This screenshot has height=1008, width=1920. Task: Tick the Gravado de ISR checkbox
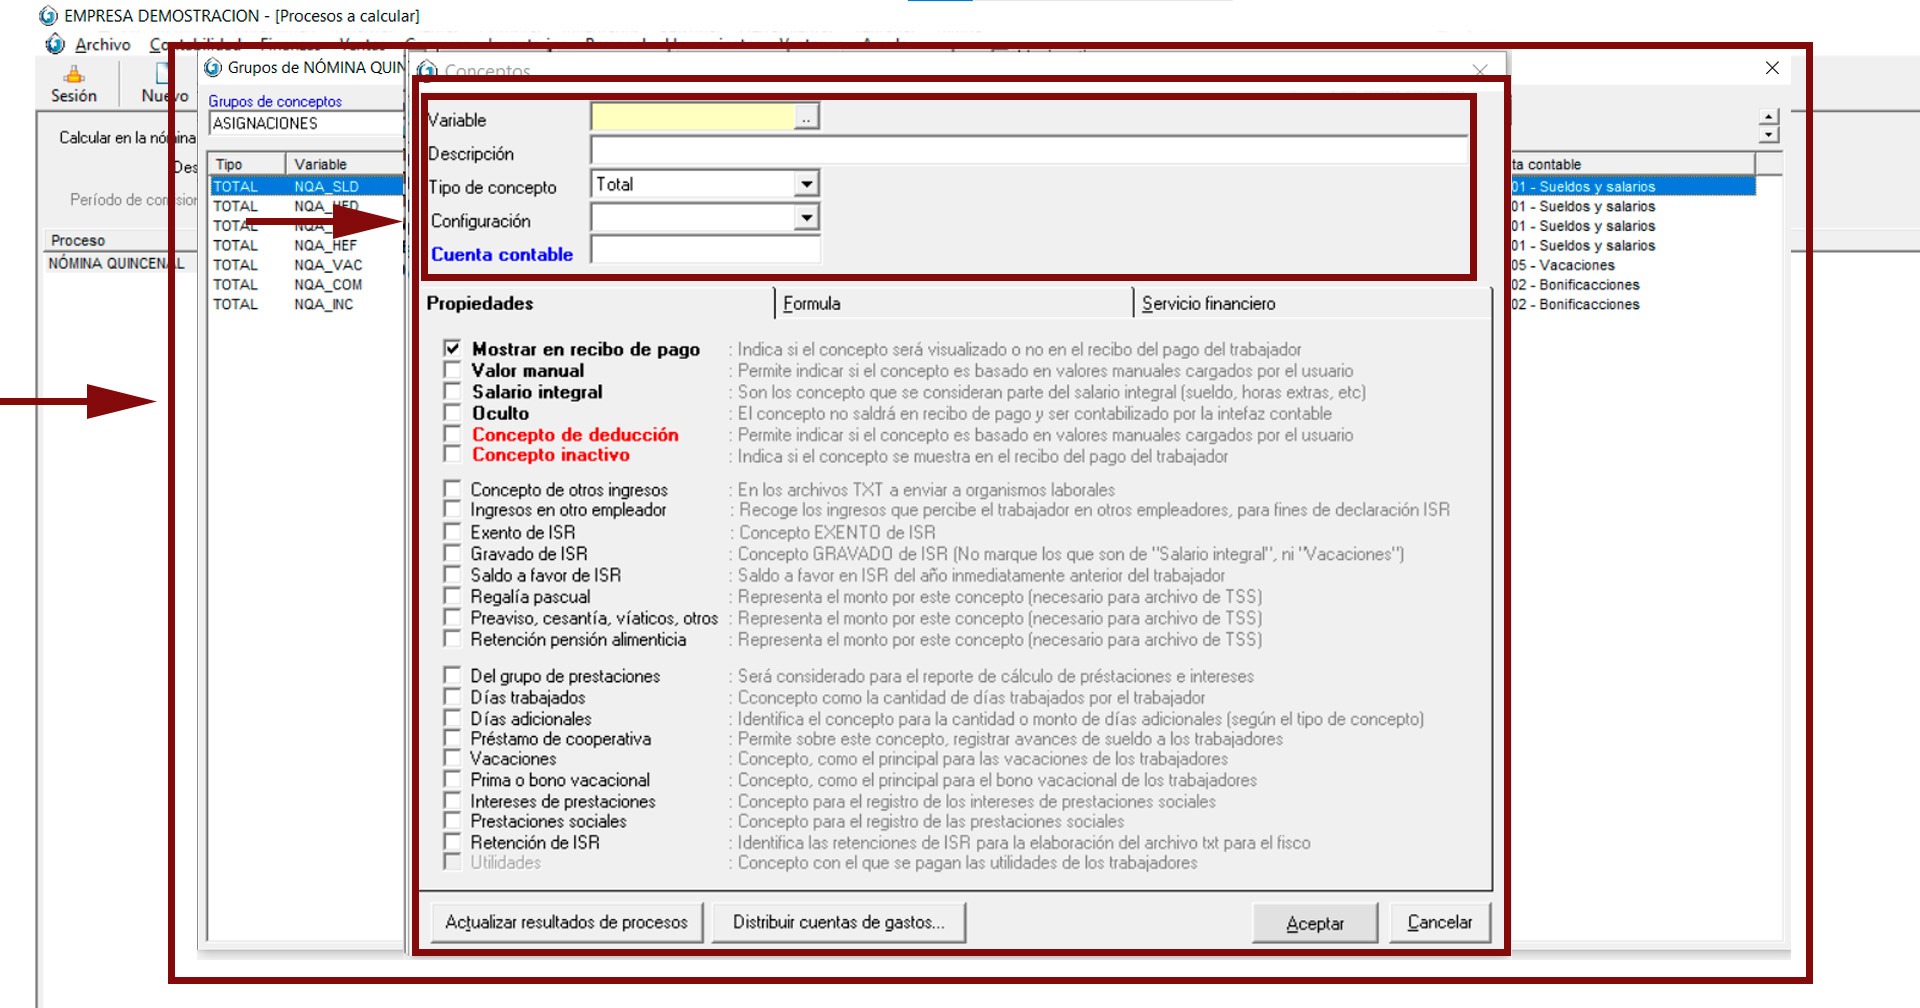point(453,554)
